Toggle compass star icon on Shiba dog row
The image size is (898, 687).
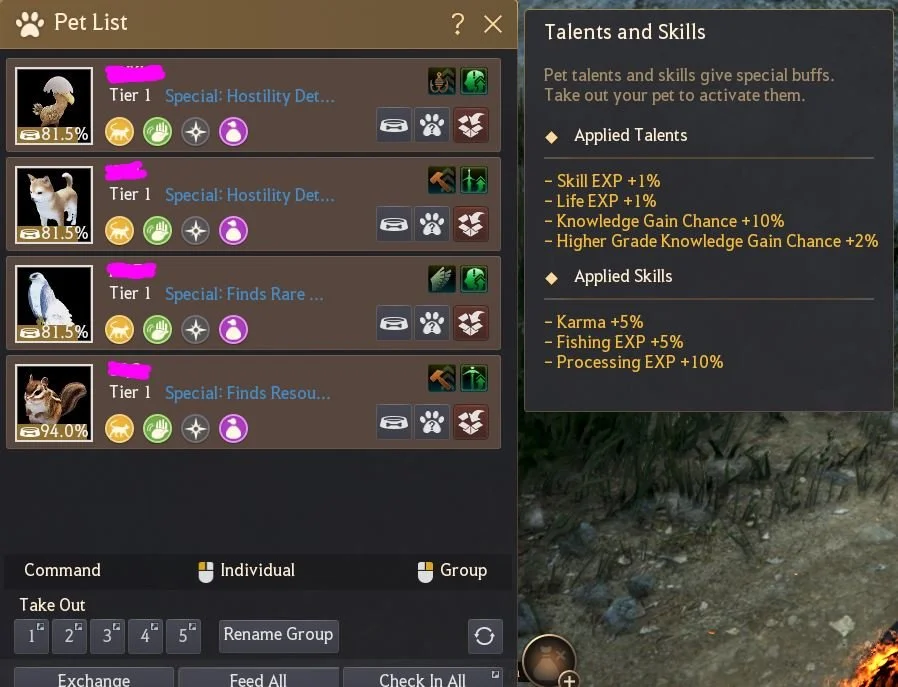coord(196,231)
